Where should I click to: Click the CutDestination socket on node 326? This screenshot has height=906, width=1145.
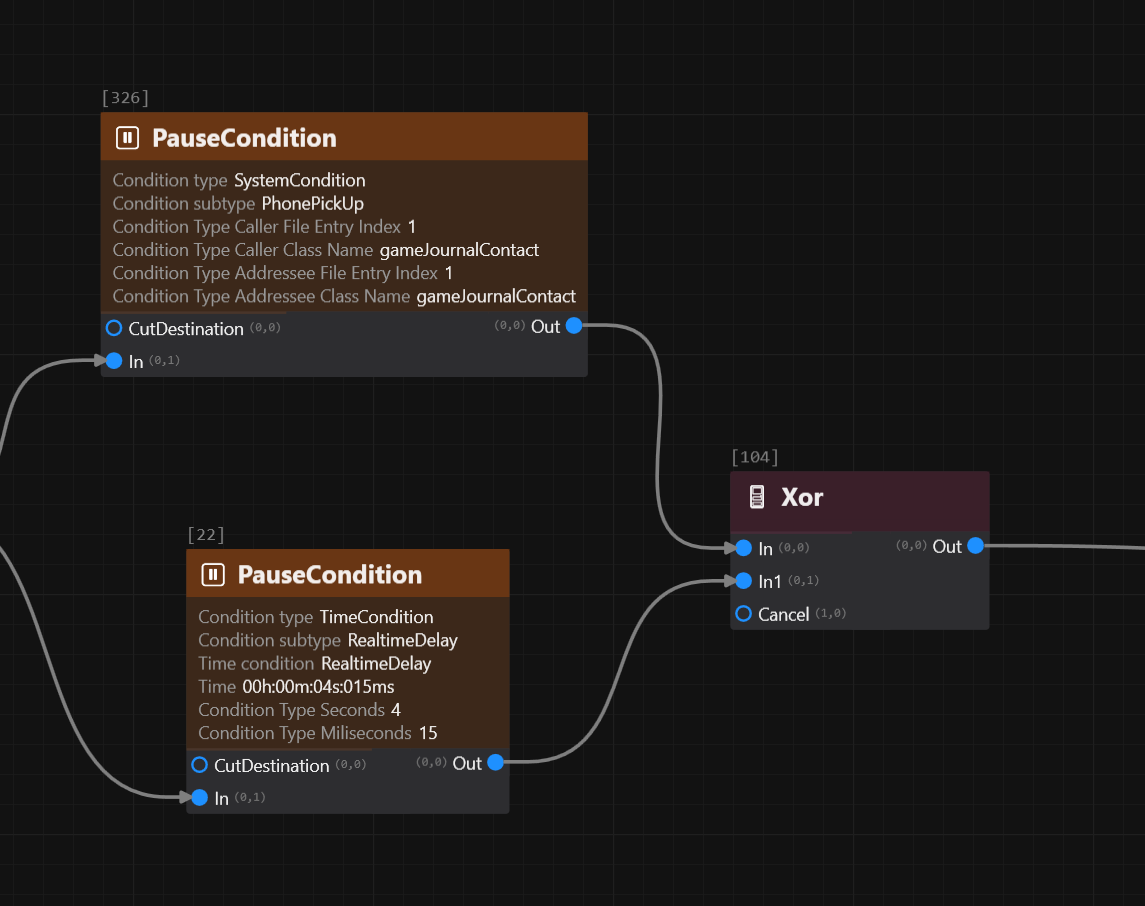pos(114,328)
